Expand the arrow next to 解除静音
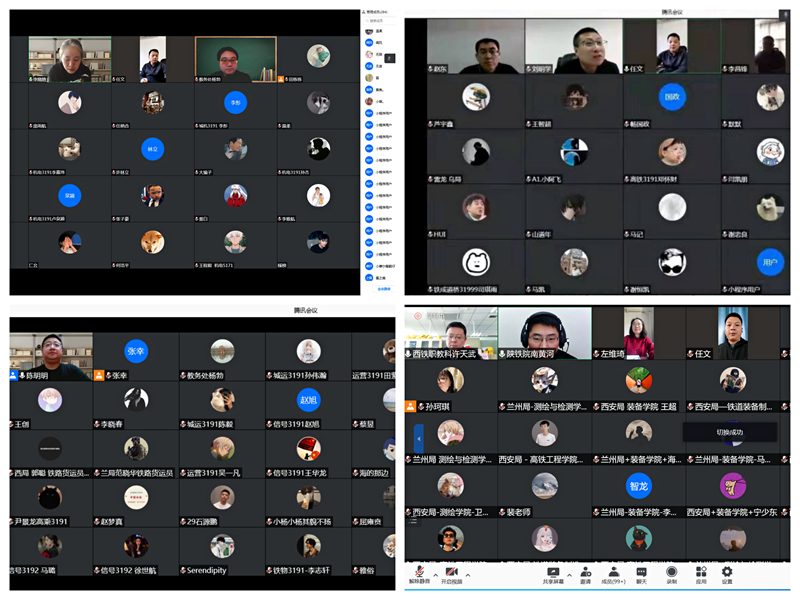Screen dimensions: 800x600 434,575
